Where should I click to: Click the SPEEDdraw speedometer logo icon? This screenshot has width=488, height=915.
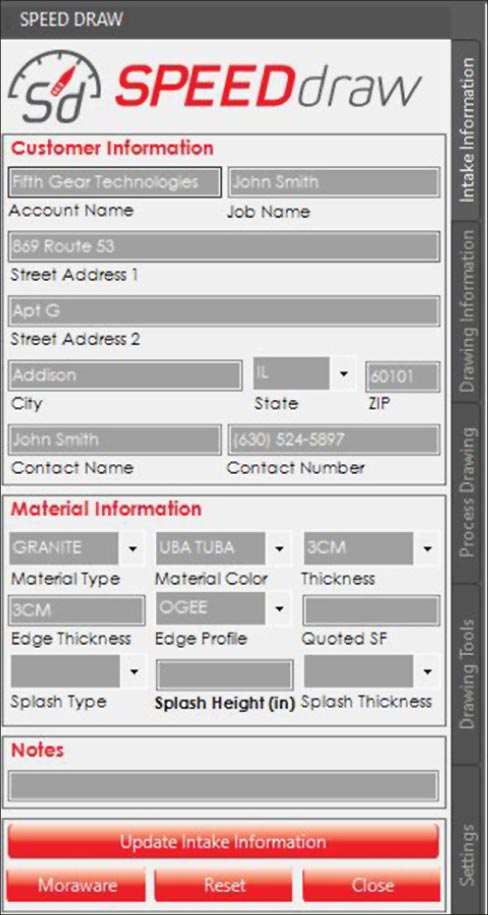point(54,87)
